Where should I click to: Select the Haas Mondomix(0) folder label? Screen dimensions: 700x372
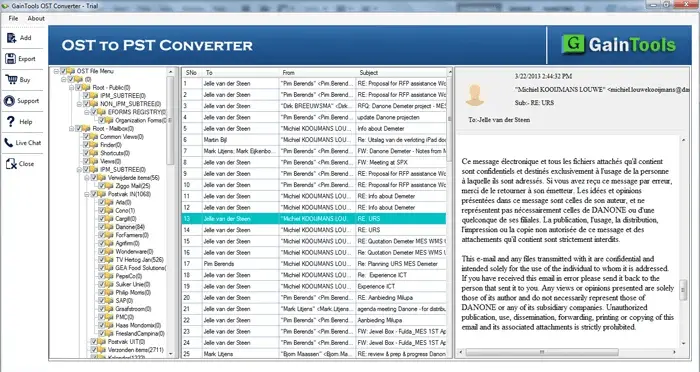[138, 325]
